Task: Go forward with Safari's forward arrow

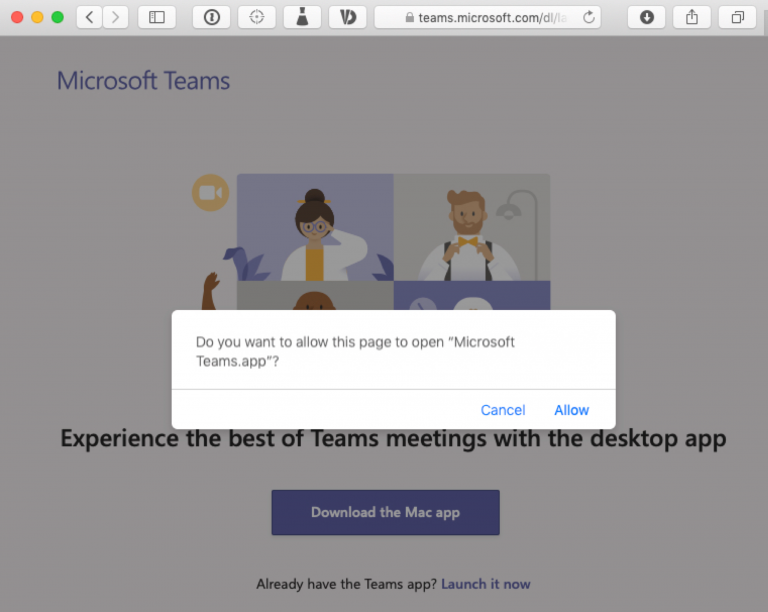Action: pyautogui.click(x=116, y=18)
